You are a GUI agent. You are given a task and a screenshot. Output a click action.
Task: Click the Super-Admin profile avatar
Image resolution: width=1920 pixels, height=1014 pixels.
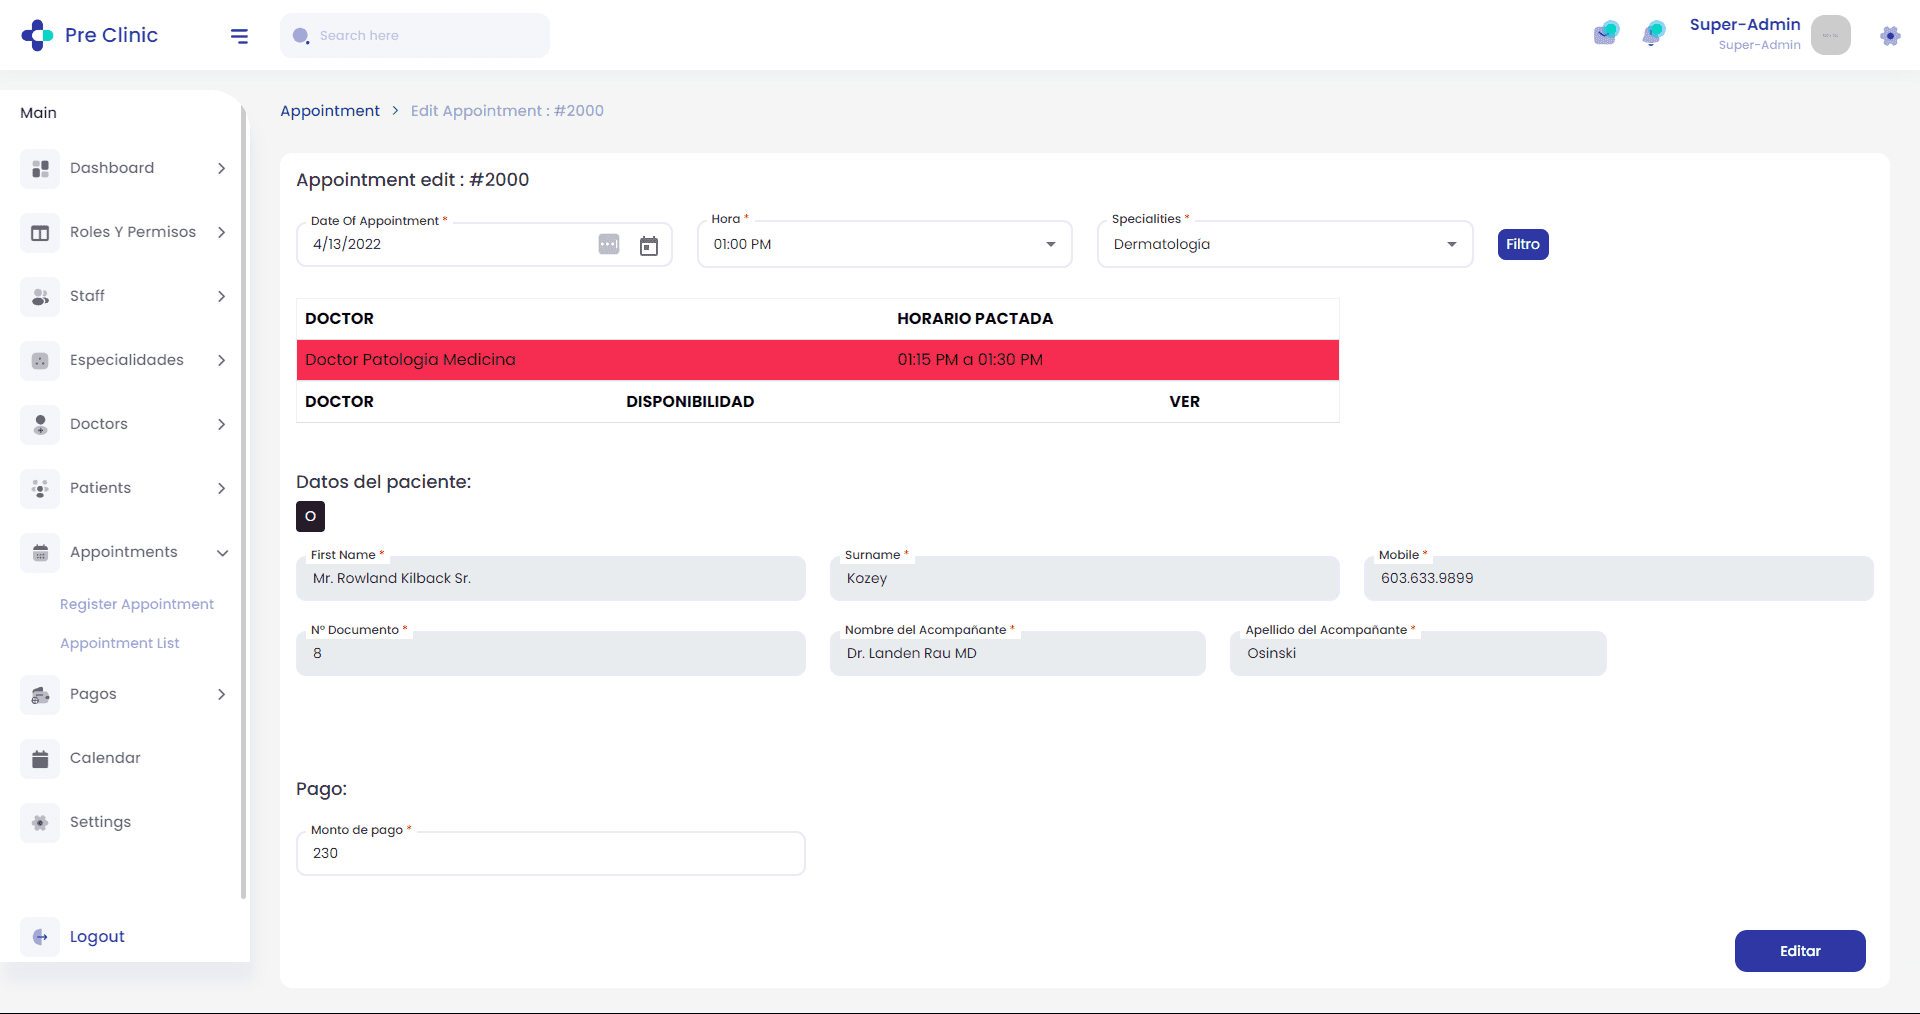[x=1830, y=35]
